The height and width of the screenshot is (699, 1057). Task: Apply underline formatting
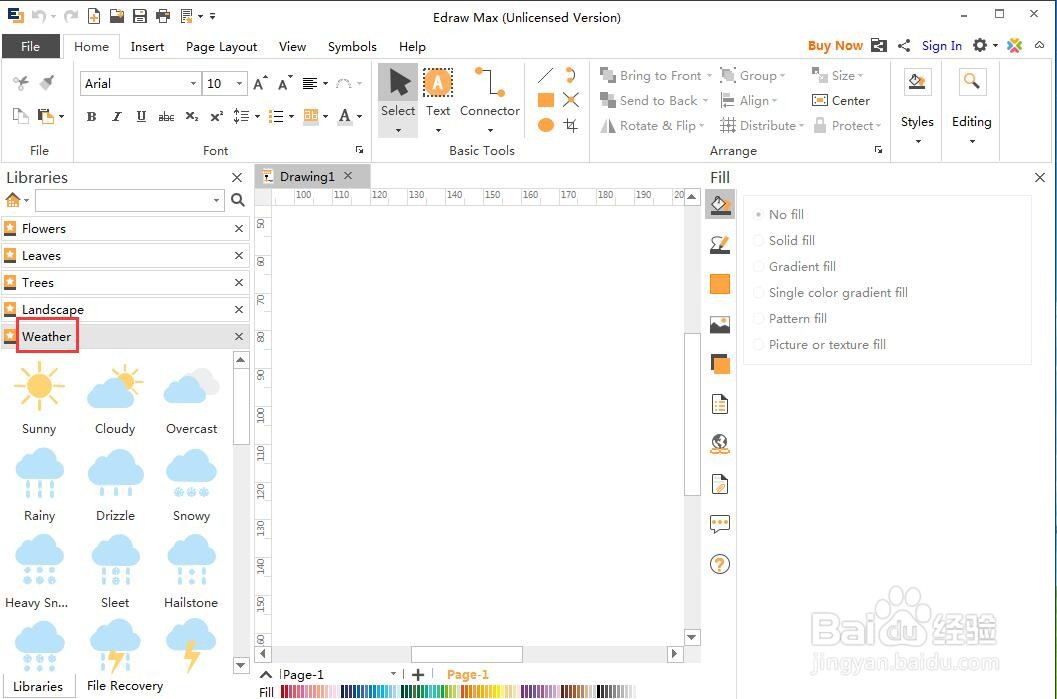[141, 117]
